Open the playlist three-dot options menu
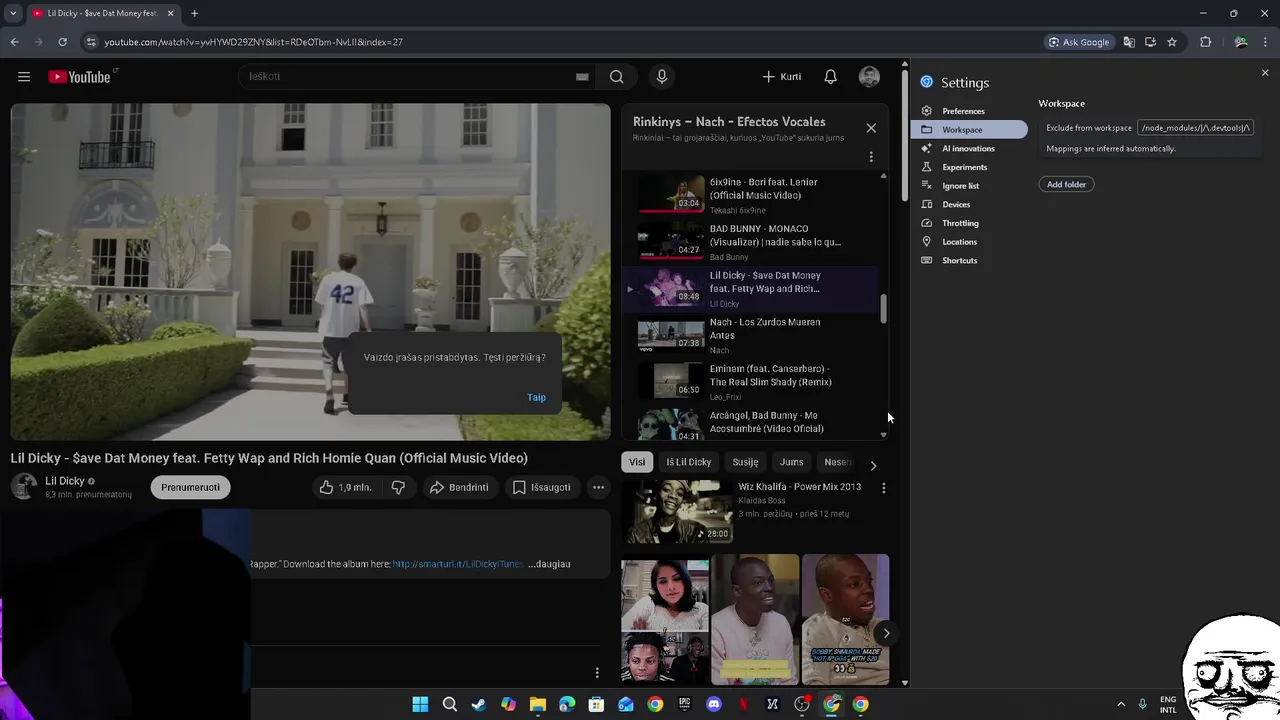Viewport: 1280px width, 720px height. tap(871, 157)
